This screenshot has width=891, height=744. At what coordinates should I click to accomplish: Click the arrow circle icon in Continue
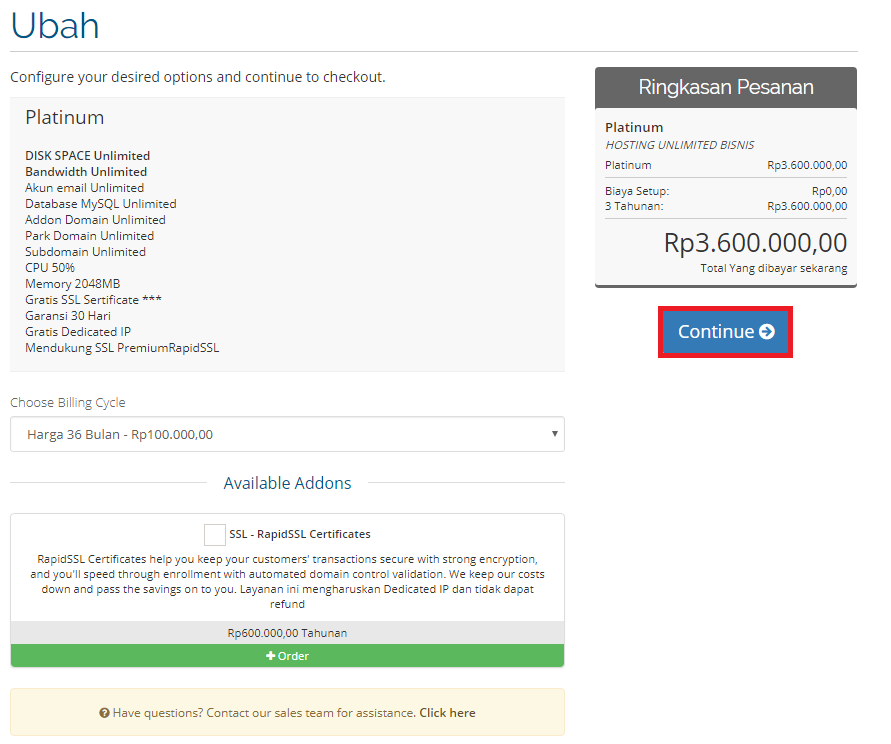click(767, 332)
